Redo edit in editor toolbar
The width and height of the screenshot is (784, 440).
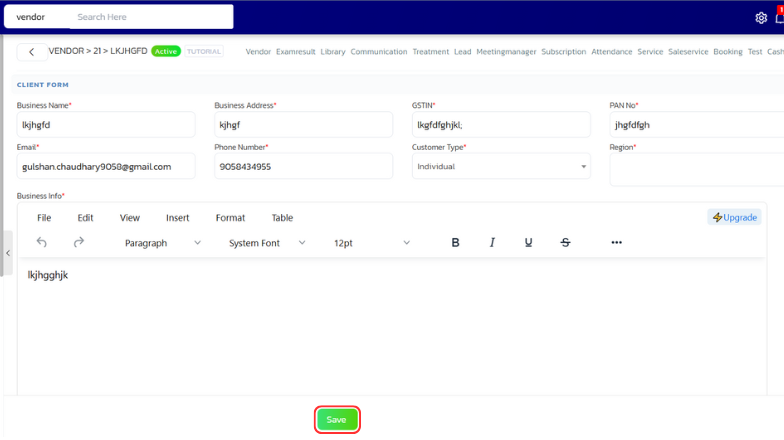(x=79, y=242)
